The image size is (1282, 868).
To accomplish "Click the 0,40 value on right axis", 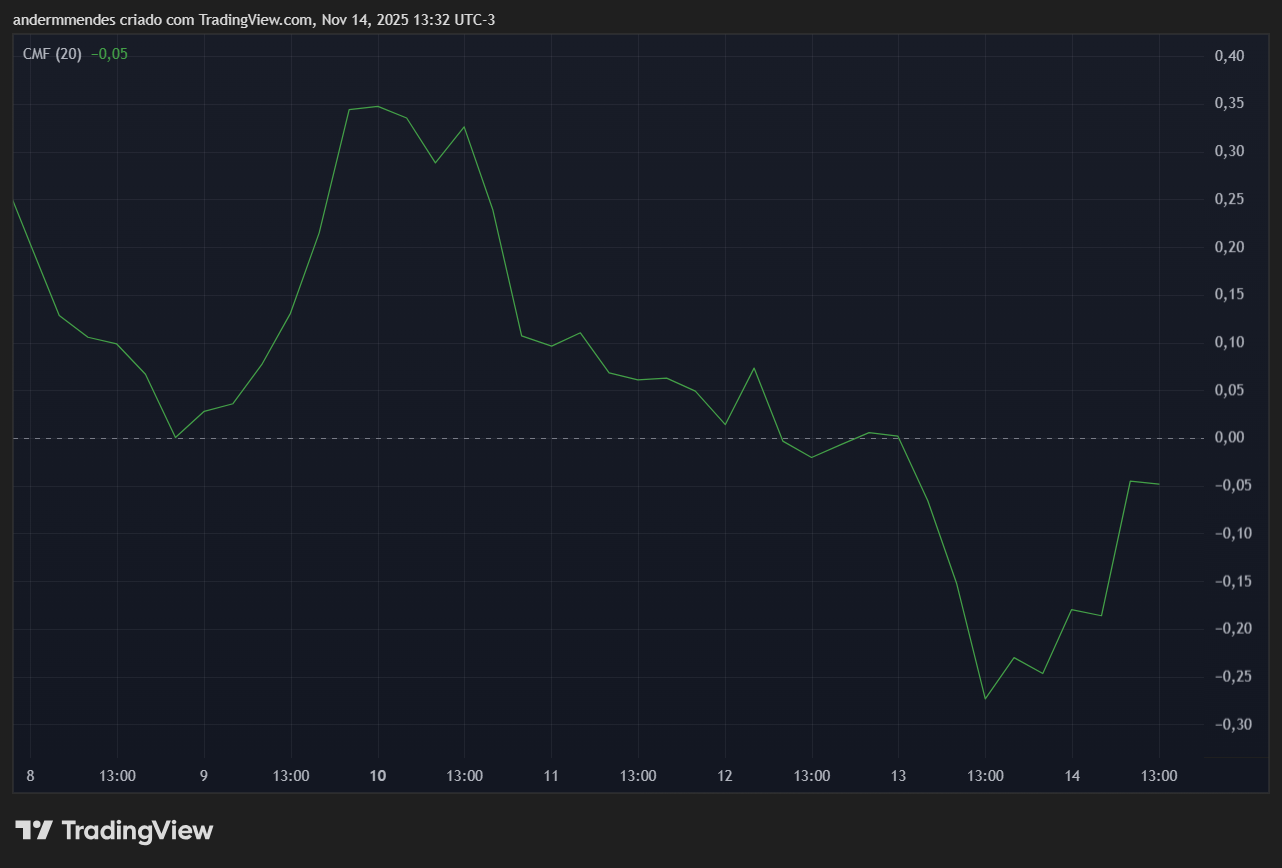I will tap(1232, 58).
